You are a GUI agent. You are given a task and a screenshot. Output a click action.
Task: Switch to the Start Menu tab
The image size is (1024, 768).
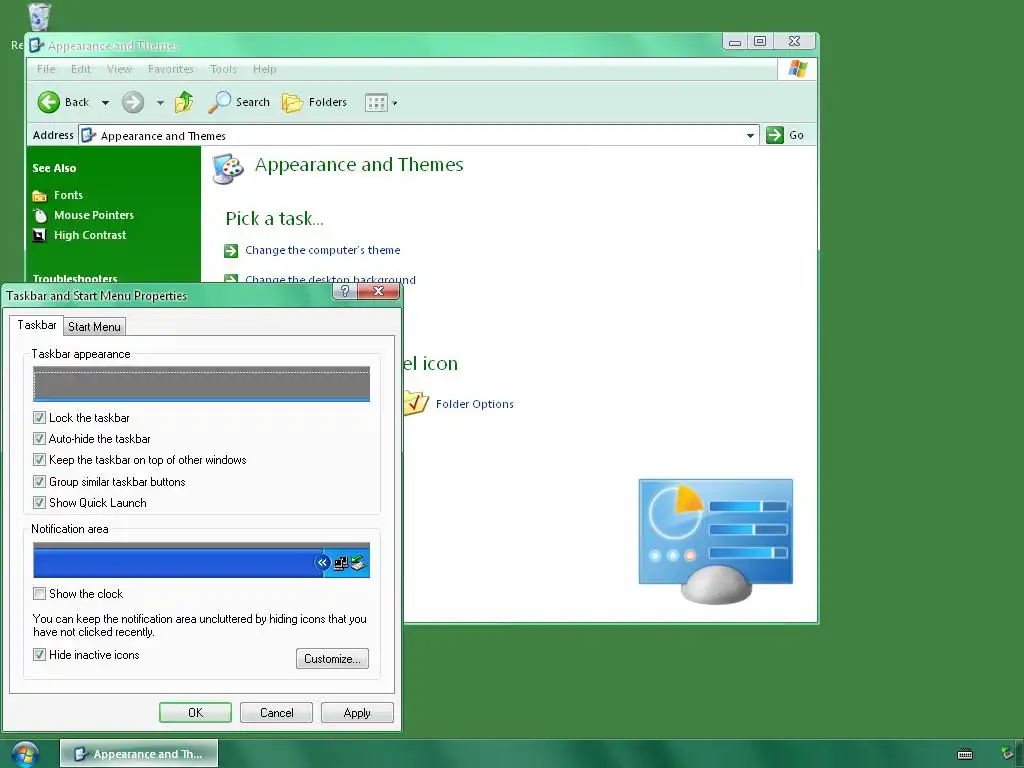click(94, 327)
